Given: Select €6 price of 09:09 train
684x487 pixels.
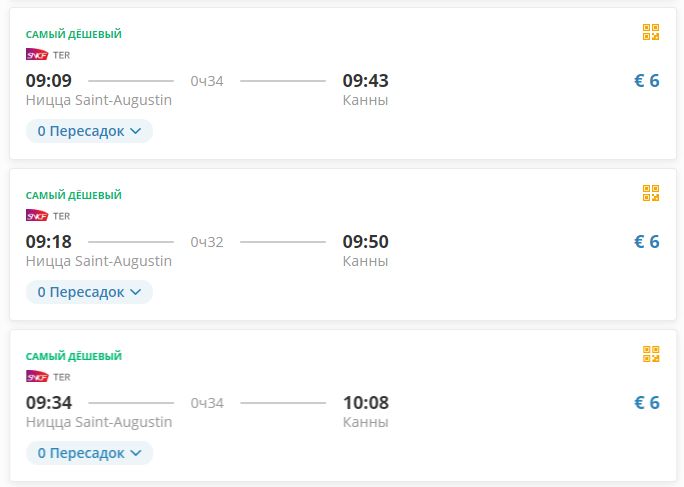Looking at the screenshot, I should click(x=646, y=81).
